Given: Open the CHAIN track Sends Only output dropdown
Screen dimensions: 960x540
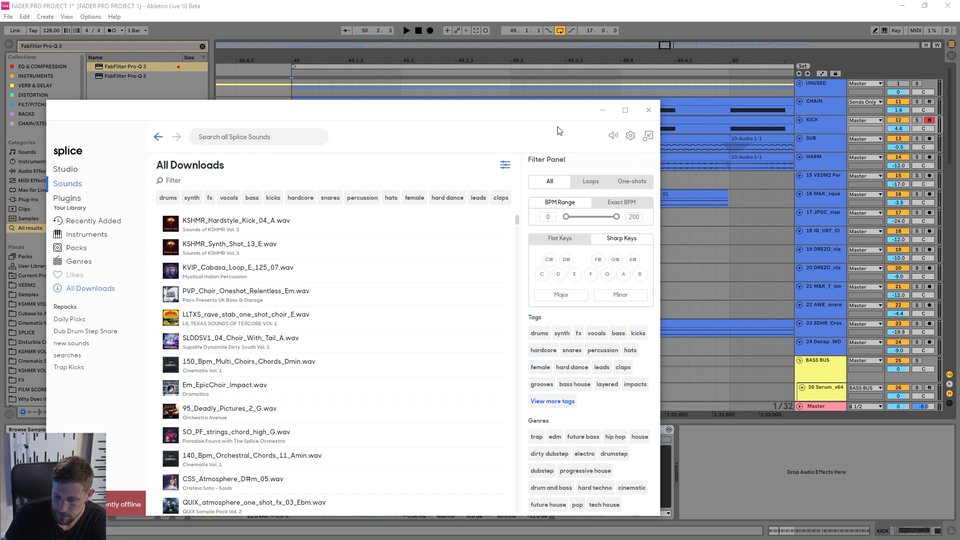Looking at the screenshot, I should click(x=865, y=102).
